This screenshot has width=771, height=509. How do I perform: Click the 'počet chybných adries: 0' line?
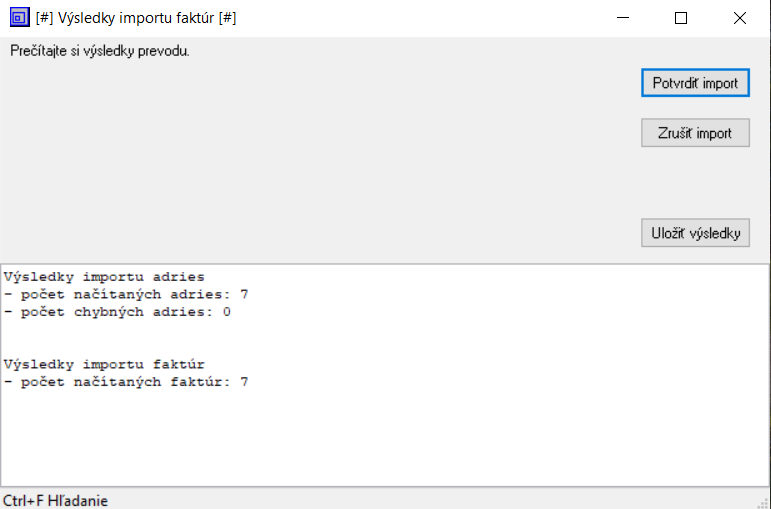[117, 312]
